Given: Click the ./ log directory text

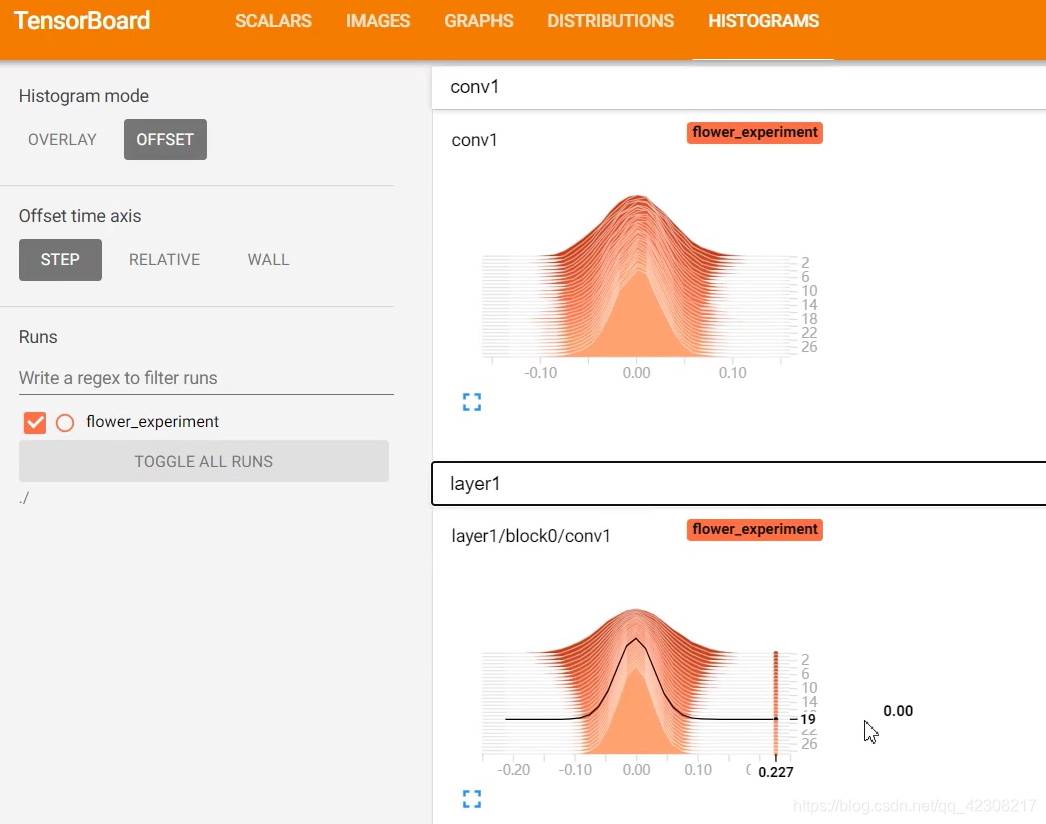Looking at the screenshot, I should coord(24,498).
